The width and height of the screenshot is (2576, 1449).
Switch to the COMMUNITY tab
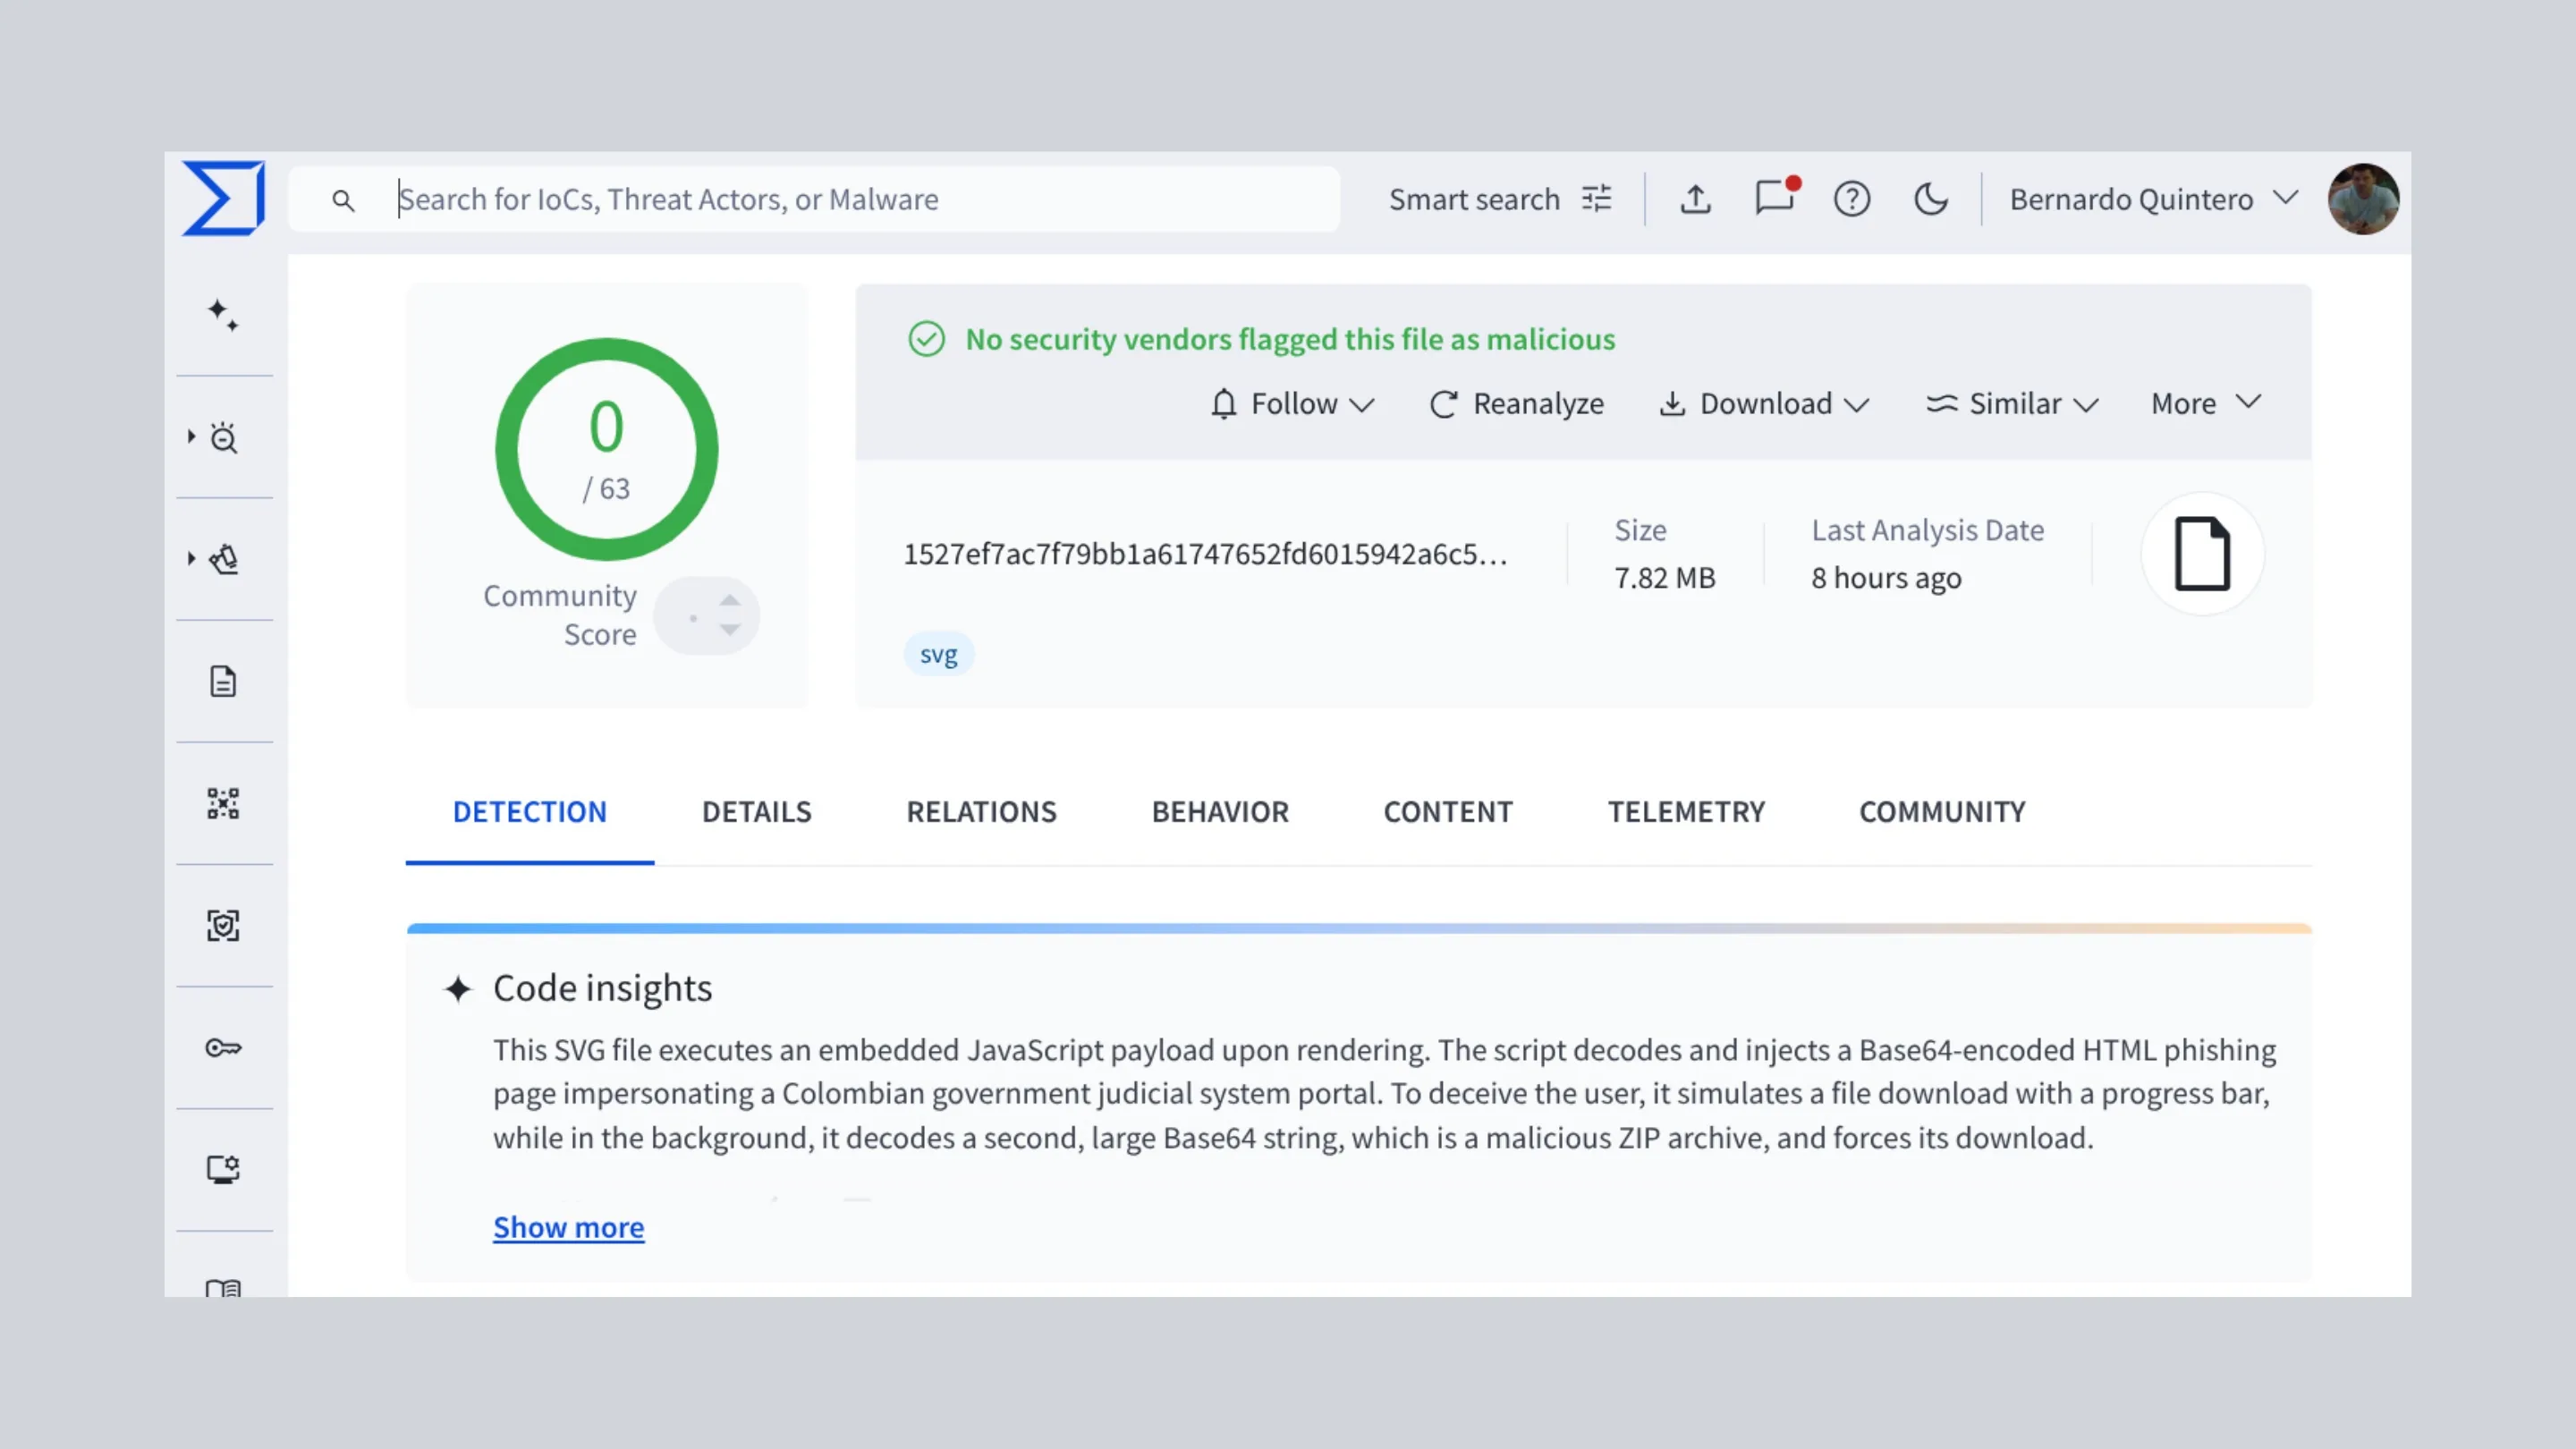coord(1942,811)
